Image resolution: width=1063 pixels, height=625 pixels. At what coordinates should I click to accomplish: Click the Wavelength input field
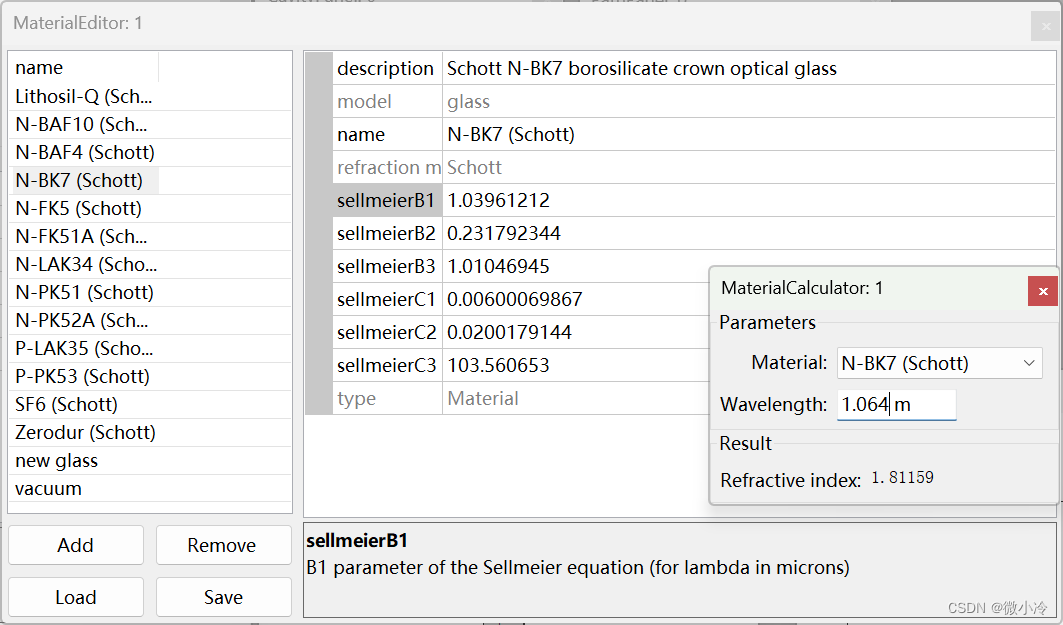[x=896, y=405]
